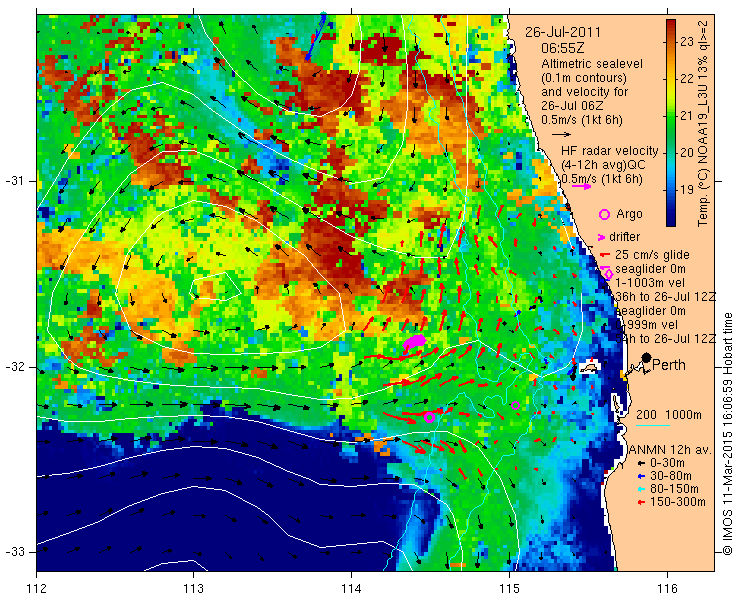Click the time text 06:55Z
The width and height of the screenshot is (740, 600).
point(562,49)
